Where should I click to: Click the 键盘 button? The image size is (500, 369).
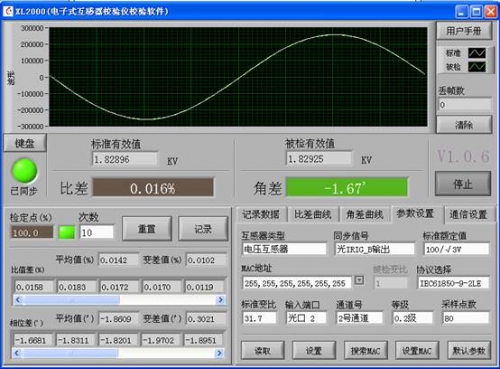coord(25,143)
